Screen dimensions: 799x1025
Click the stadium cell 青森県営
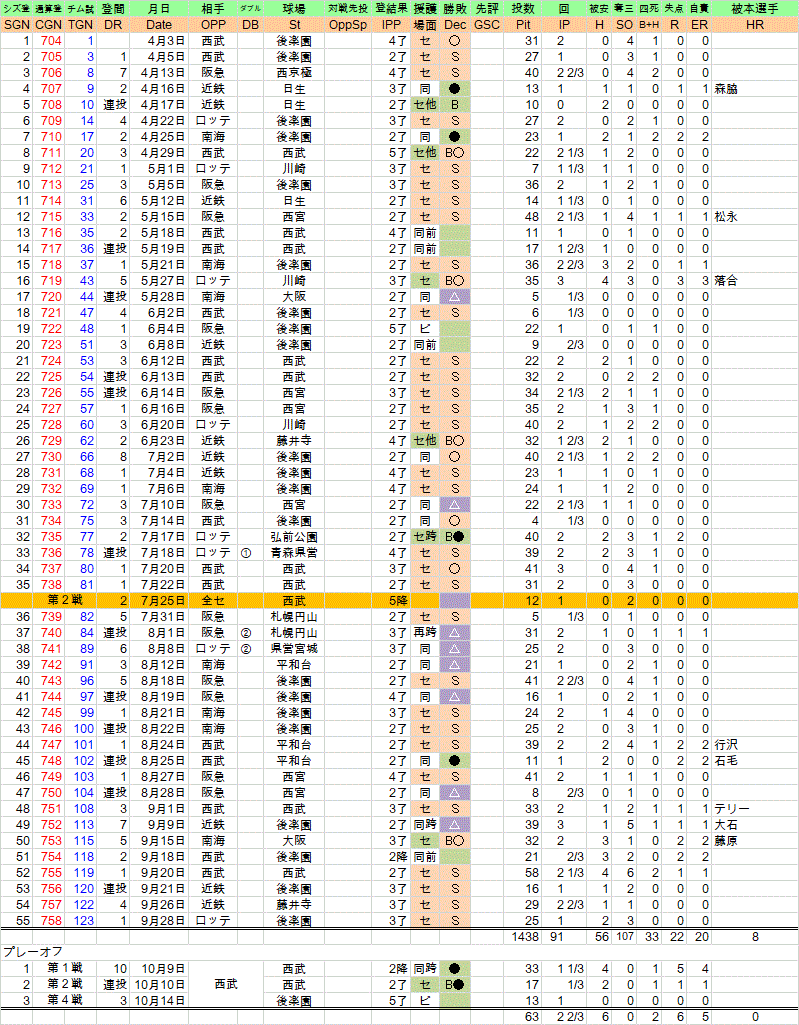294,552
